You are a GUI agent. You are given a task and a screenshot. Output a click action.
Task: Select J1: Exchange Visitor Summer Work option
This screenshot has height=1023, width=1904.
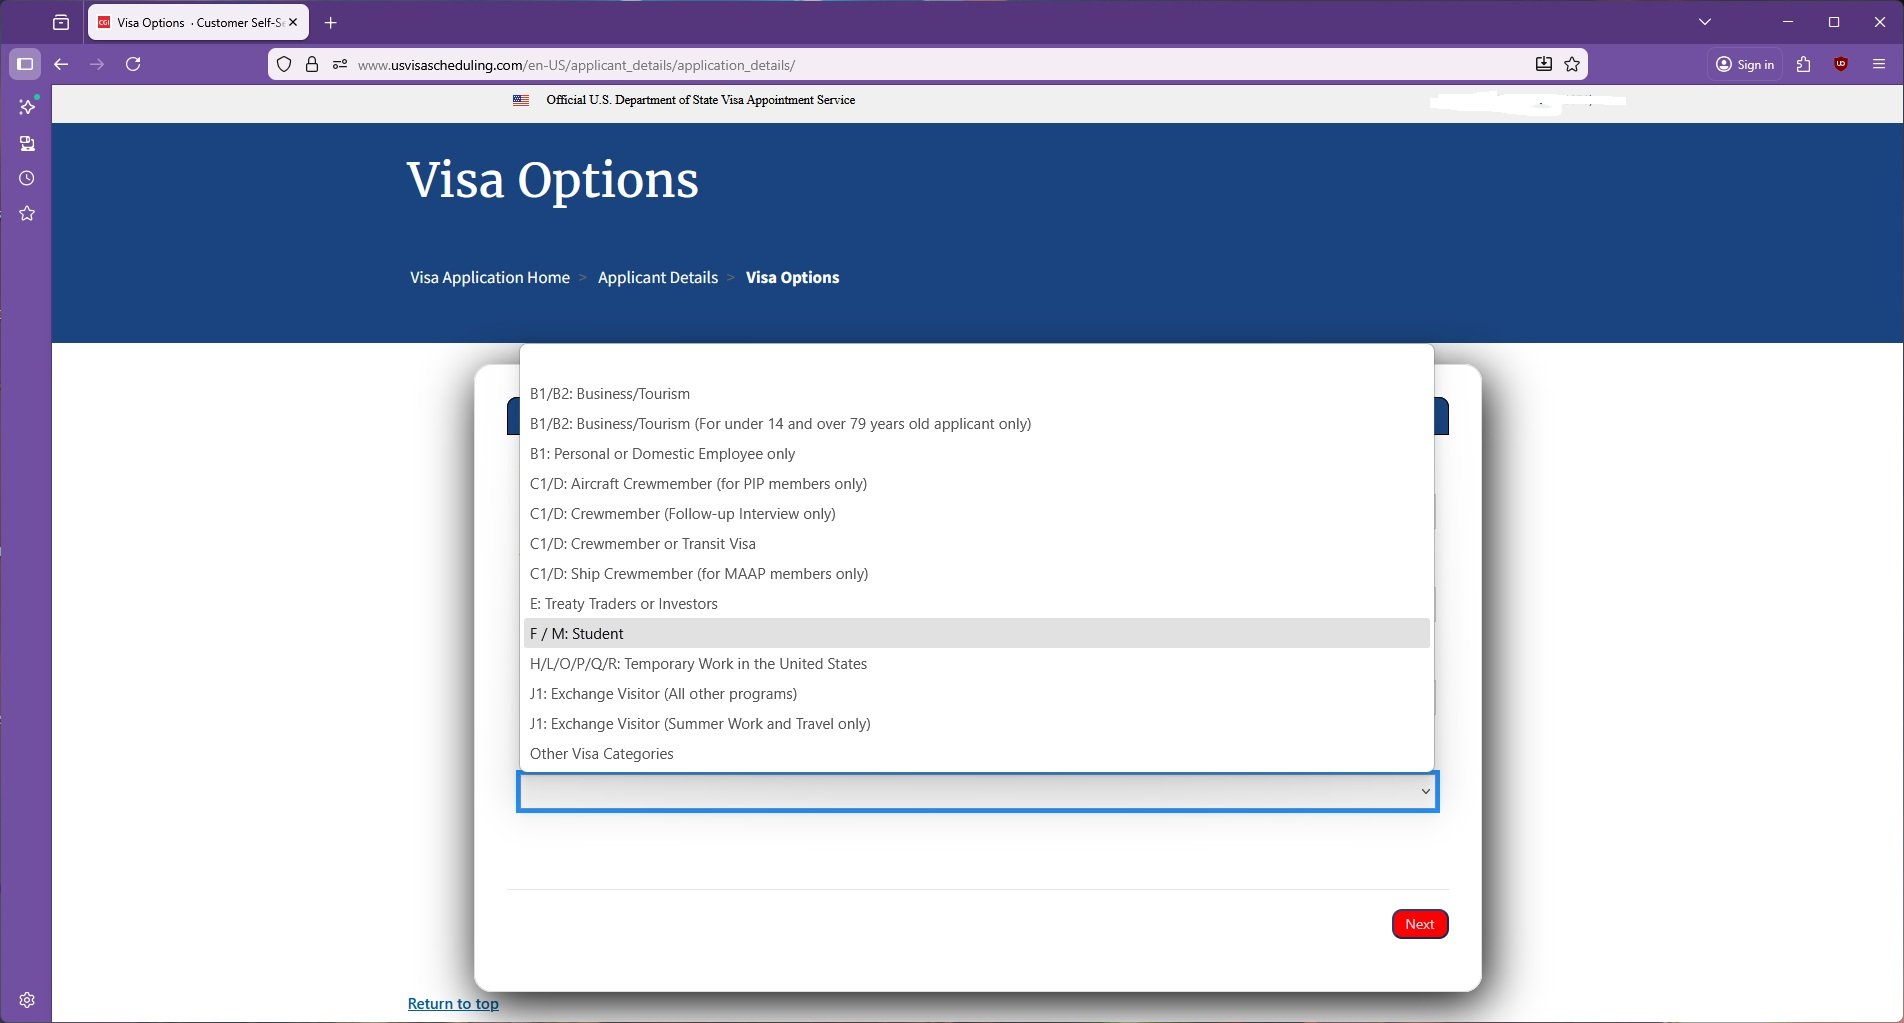point(699,724)
